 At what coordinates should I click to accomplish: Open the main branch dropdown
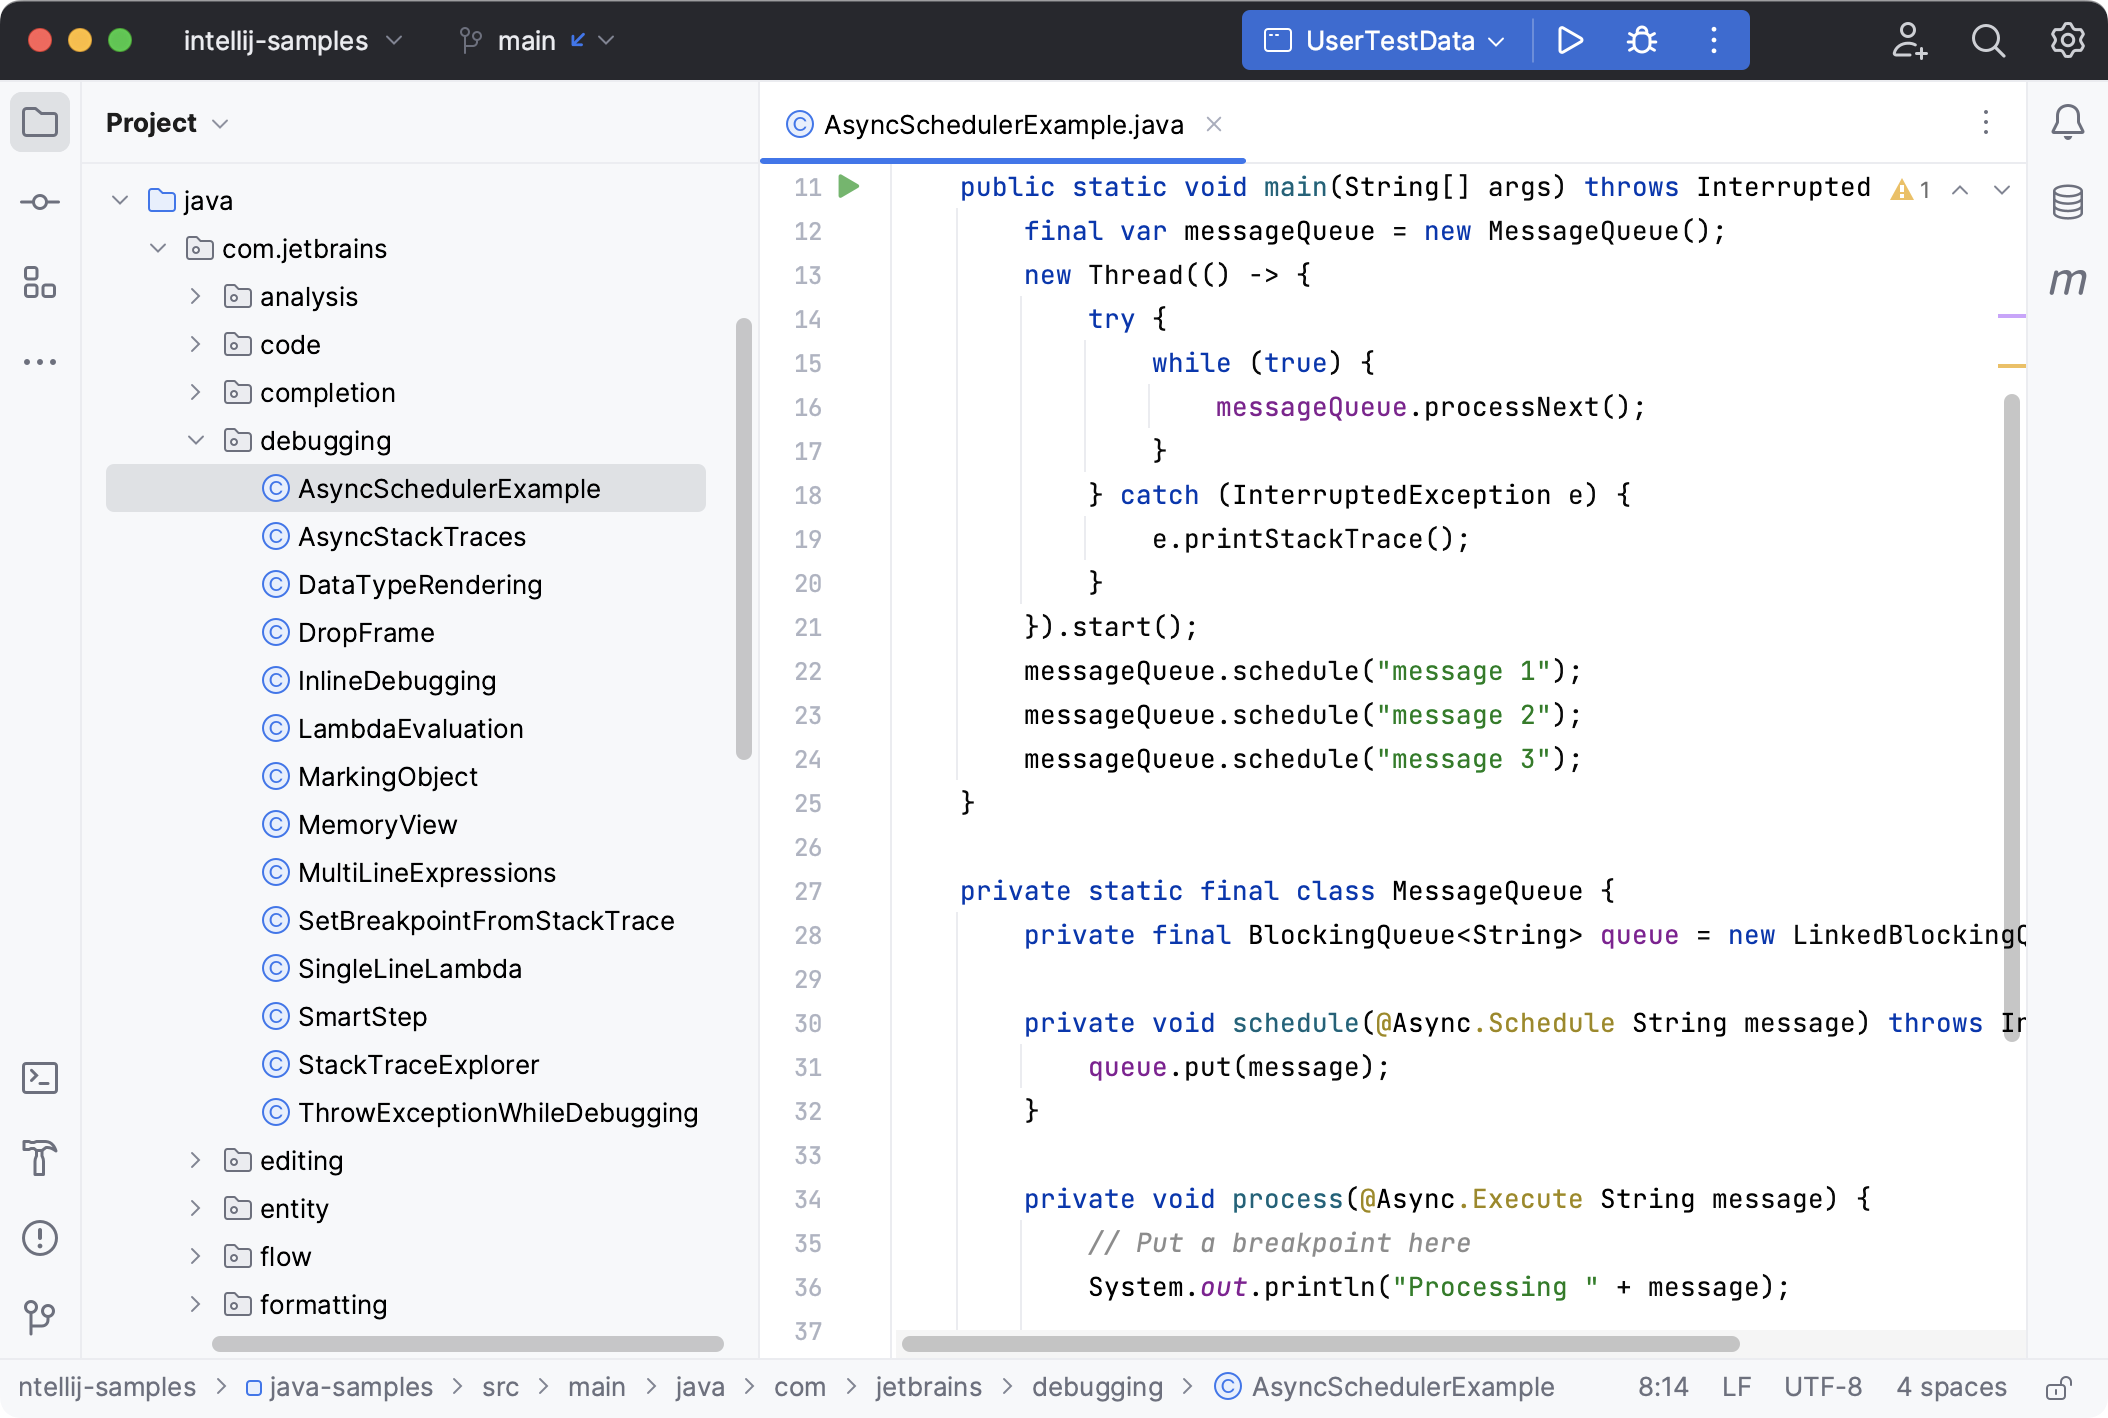[x=537, y=40]
